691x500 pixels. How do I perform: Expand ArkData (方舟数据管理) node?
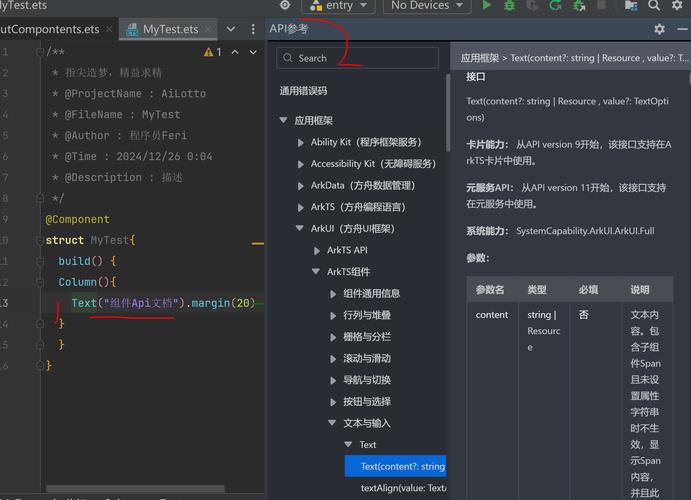tap(301, 185)
